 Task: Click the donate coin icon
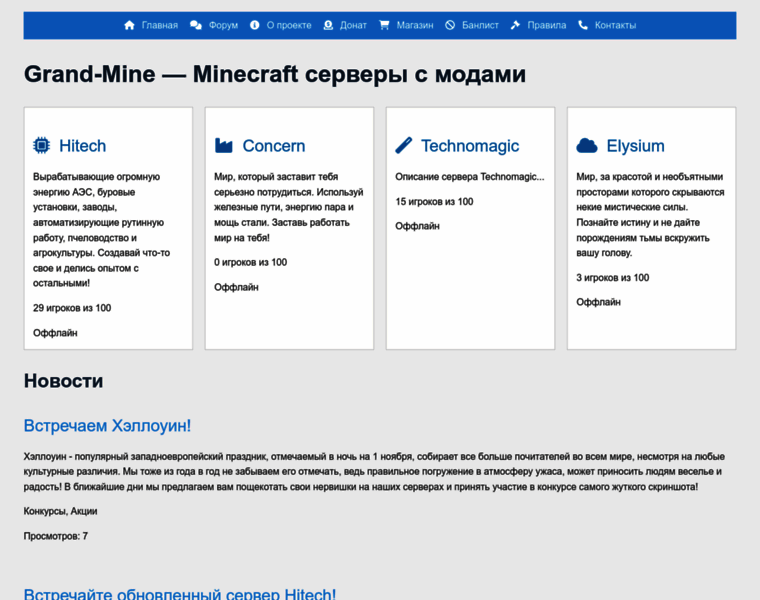[328, 25]
